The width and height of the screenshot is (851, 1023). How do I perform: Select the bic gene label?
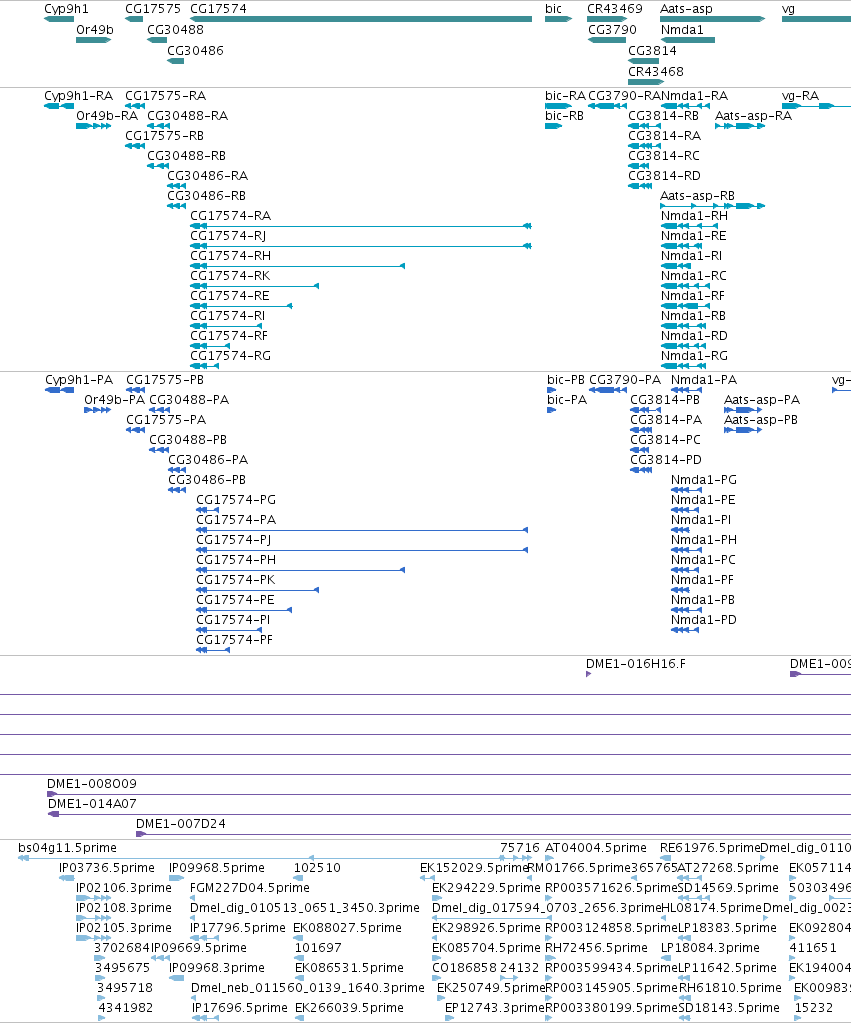(553, 9)
